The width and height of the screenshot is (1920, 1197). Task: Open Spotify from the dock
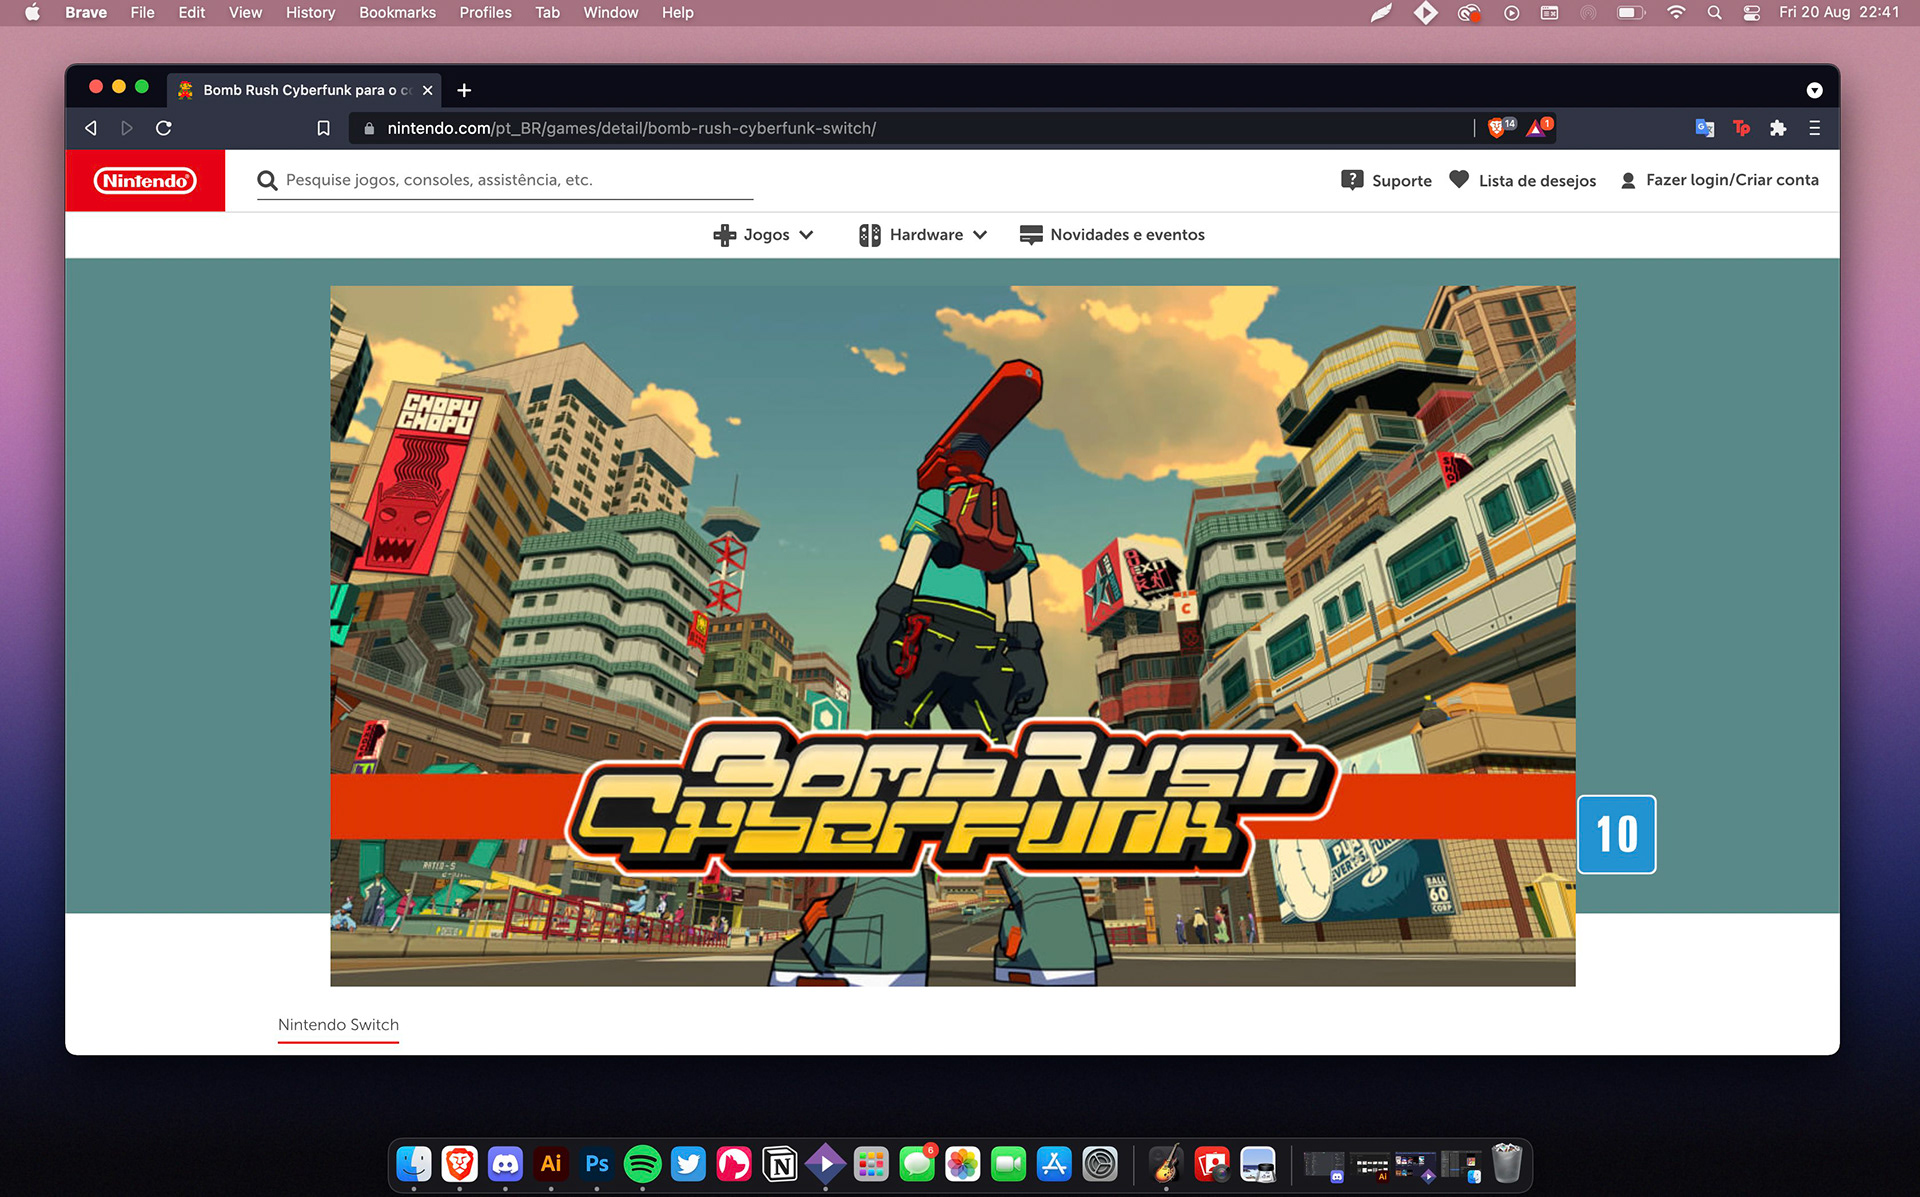[x=642, y=1164]
